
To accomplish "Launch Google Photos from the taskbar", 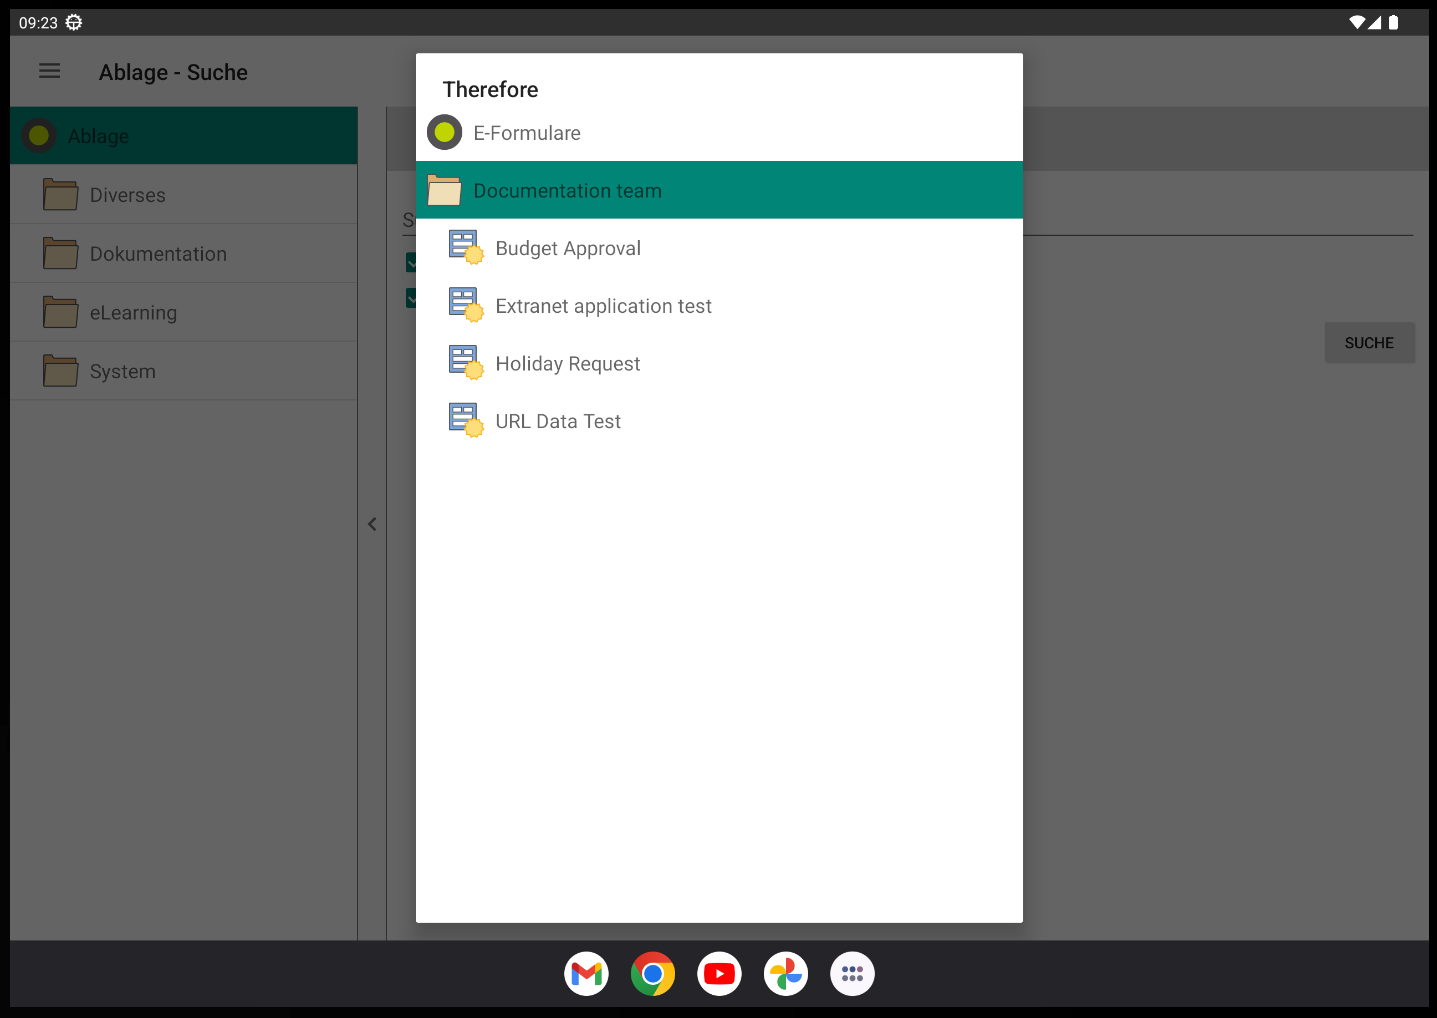I will (x=786, y=974).
